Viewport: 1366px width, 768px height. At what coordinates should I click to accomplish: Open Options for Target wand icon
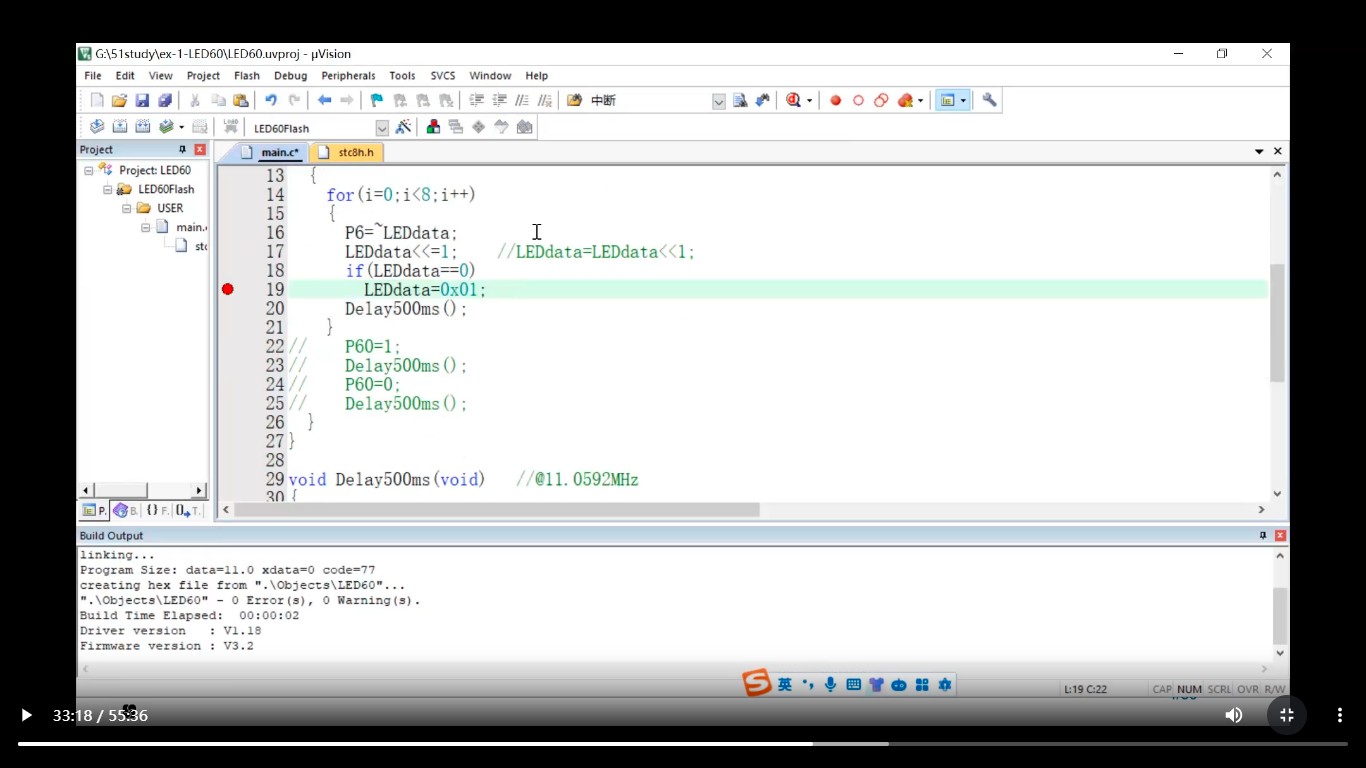tap(403, 127)
